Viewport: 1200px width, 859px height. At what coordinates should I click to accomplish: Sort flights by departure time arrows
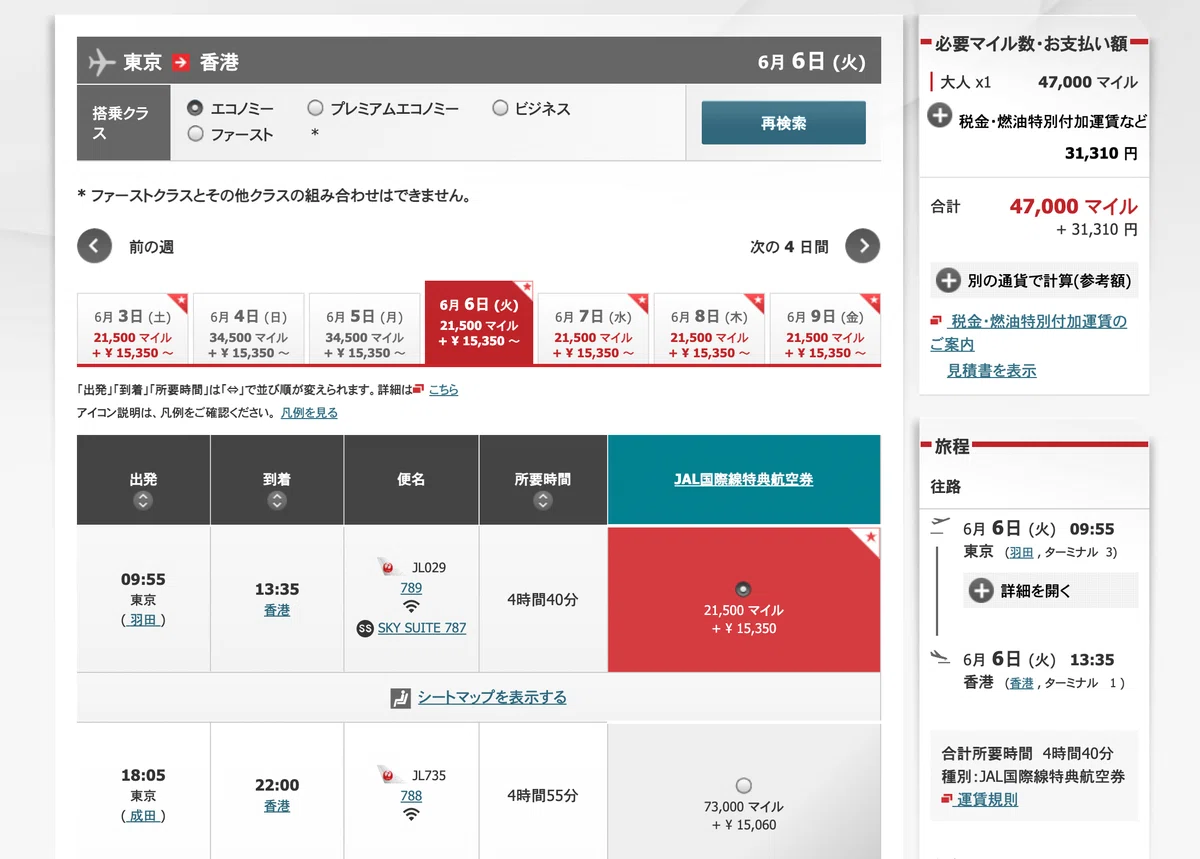(143, 501)
